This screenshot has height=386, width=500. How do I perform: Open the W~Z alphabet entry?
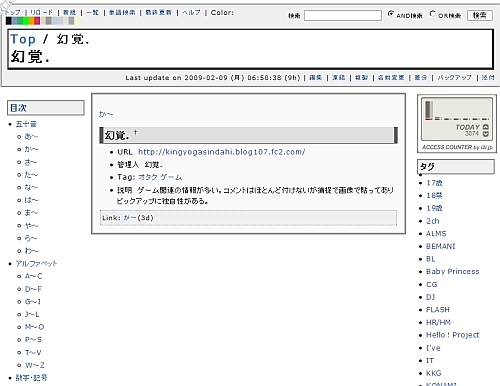pos(35,365)
